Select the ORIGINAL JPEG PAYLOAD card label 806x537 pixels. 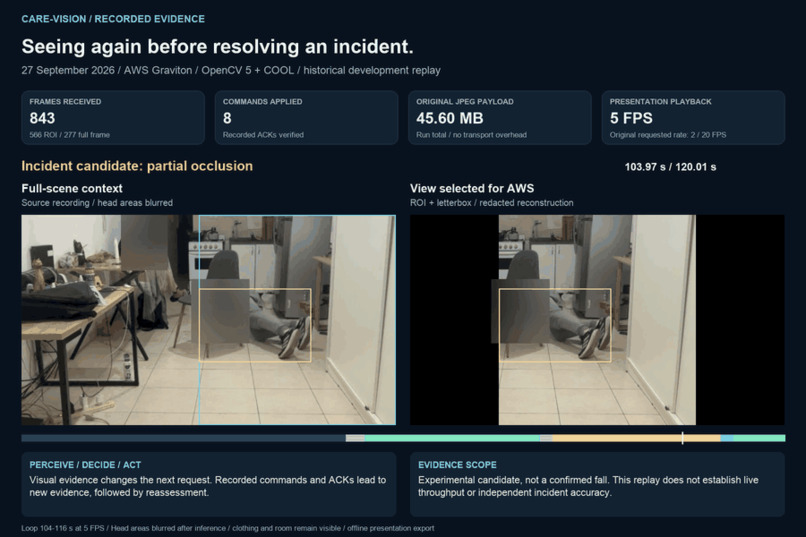pos(465,102)
